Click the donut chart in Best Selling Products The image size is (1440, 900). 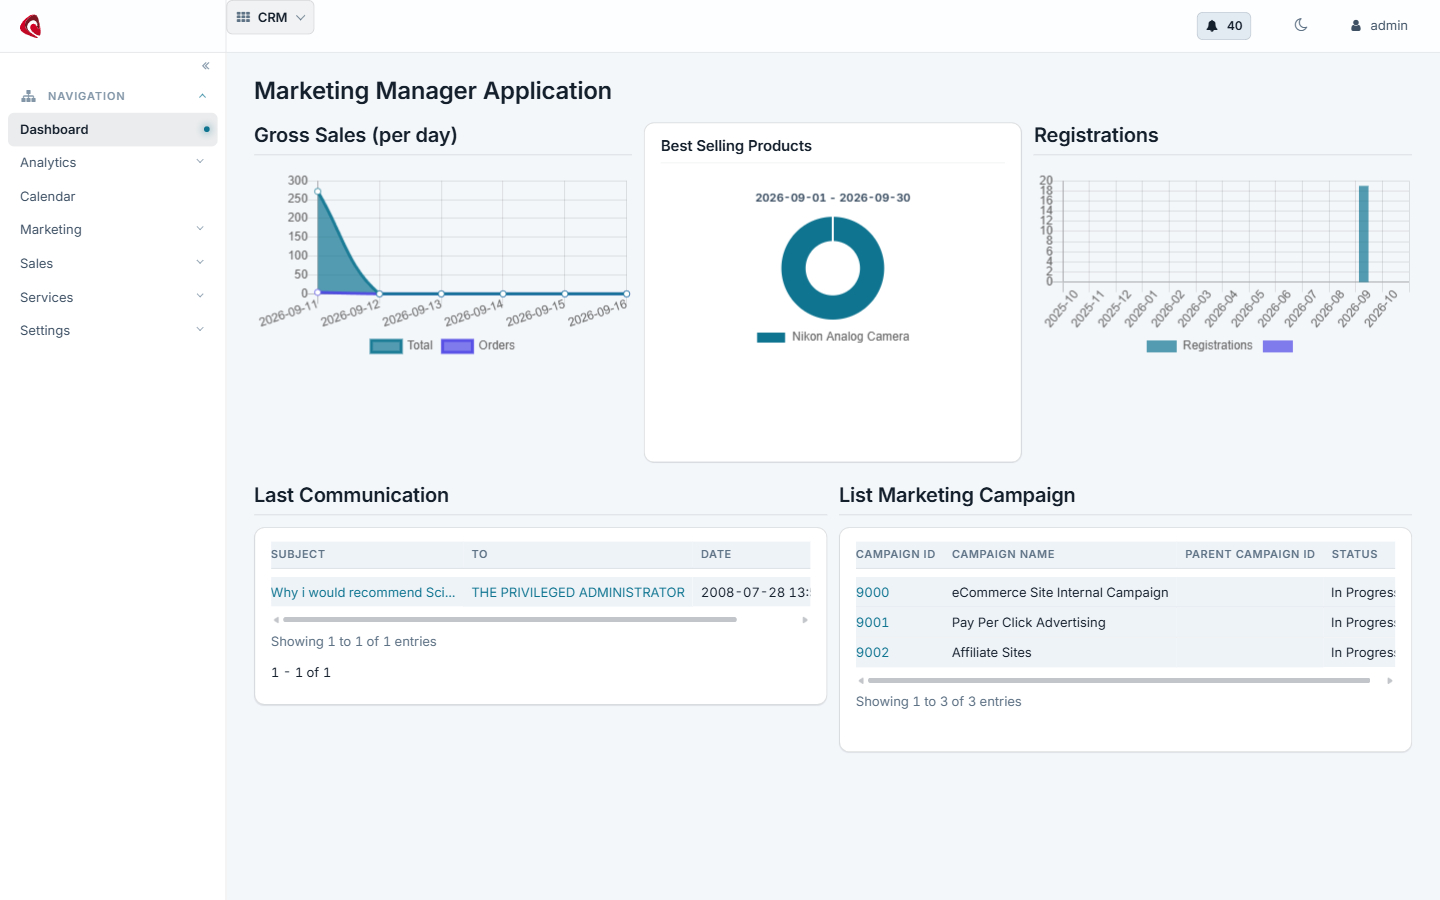point(833,269)
